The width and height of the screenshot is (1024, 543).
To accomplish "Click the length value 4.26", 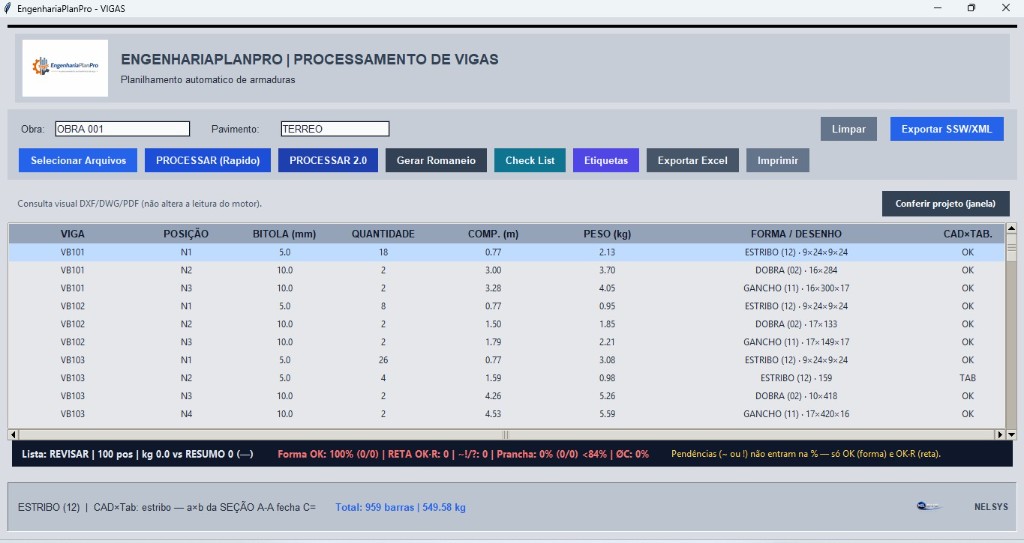I will pyautogui.click(x=493, y=396).
